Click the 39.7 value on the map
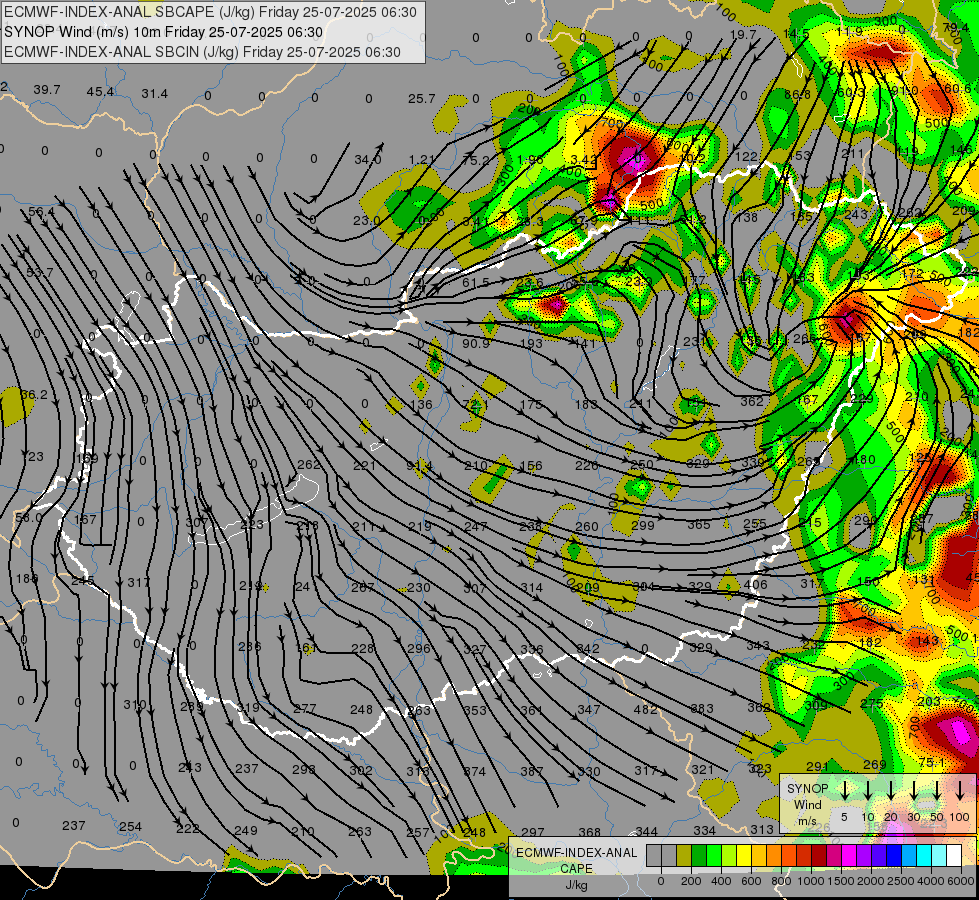 (47, 90)
